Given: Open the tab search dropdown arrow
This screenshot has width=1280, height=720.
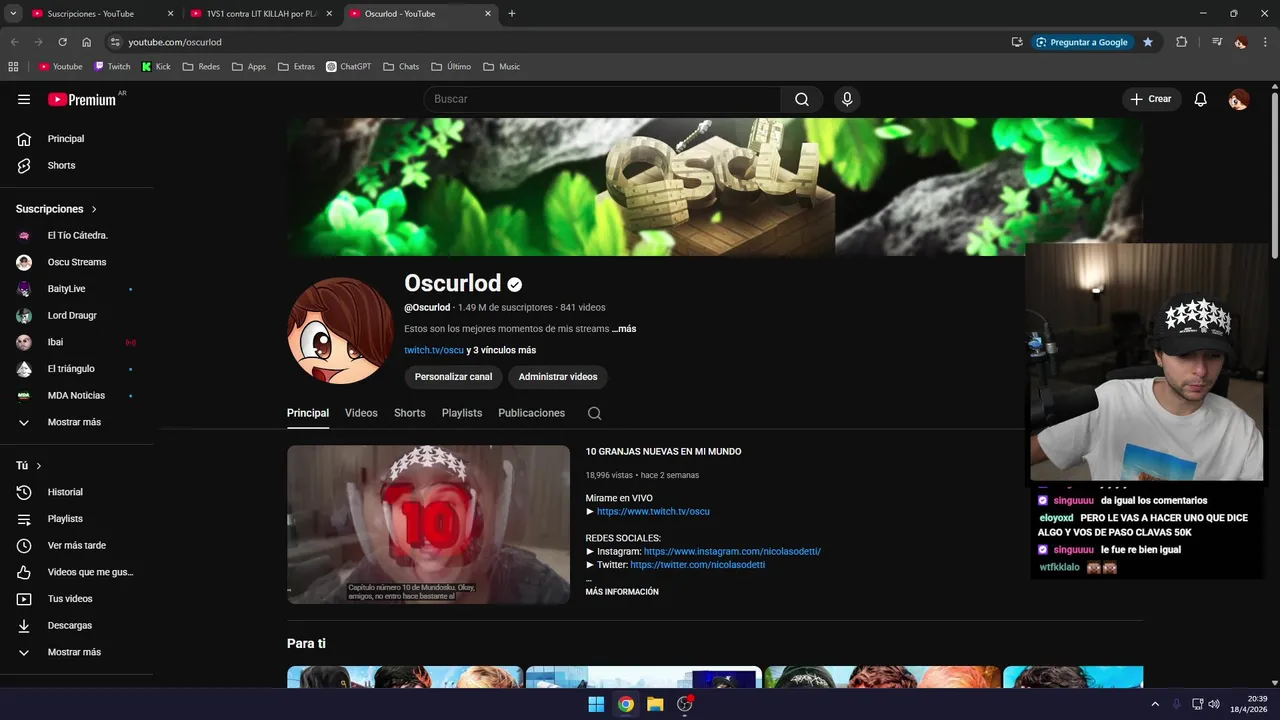Looking at the screenshot, I should tap(13, 14).
